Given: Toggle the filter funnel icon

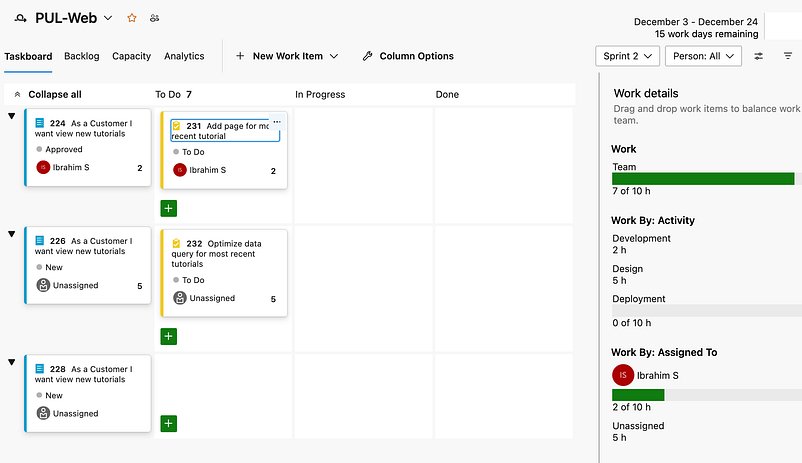Looking at the screenshot, I should pos(788,56).
